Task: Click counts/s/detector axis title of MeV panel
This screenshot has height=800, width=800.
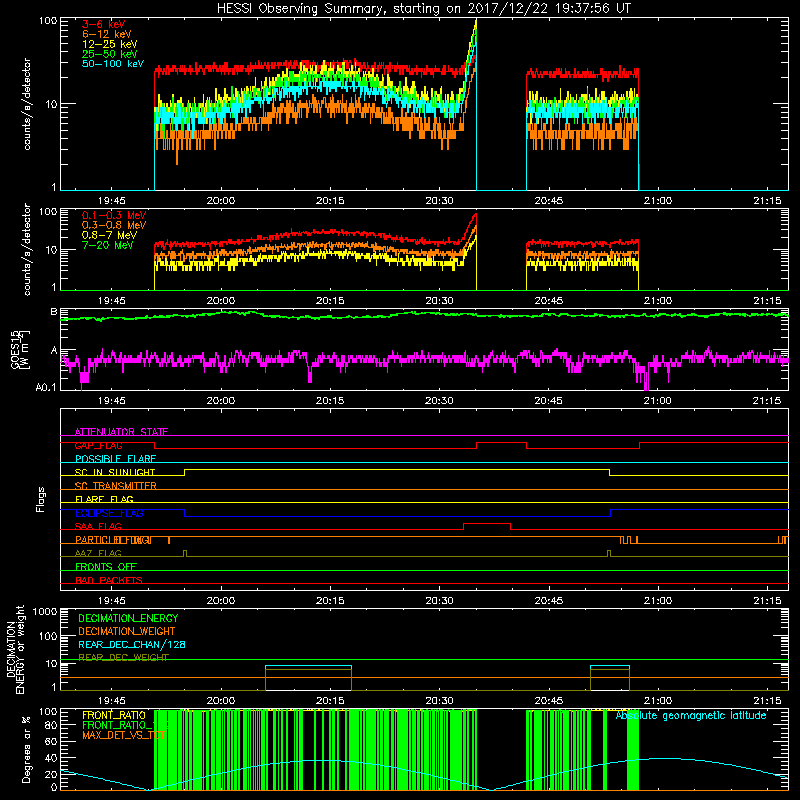Action: click(x=27, y=250)
